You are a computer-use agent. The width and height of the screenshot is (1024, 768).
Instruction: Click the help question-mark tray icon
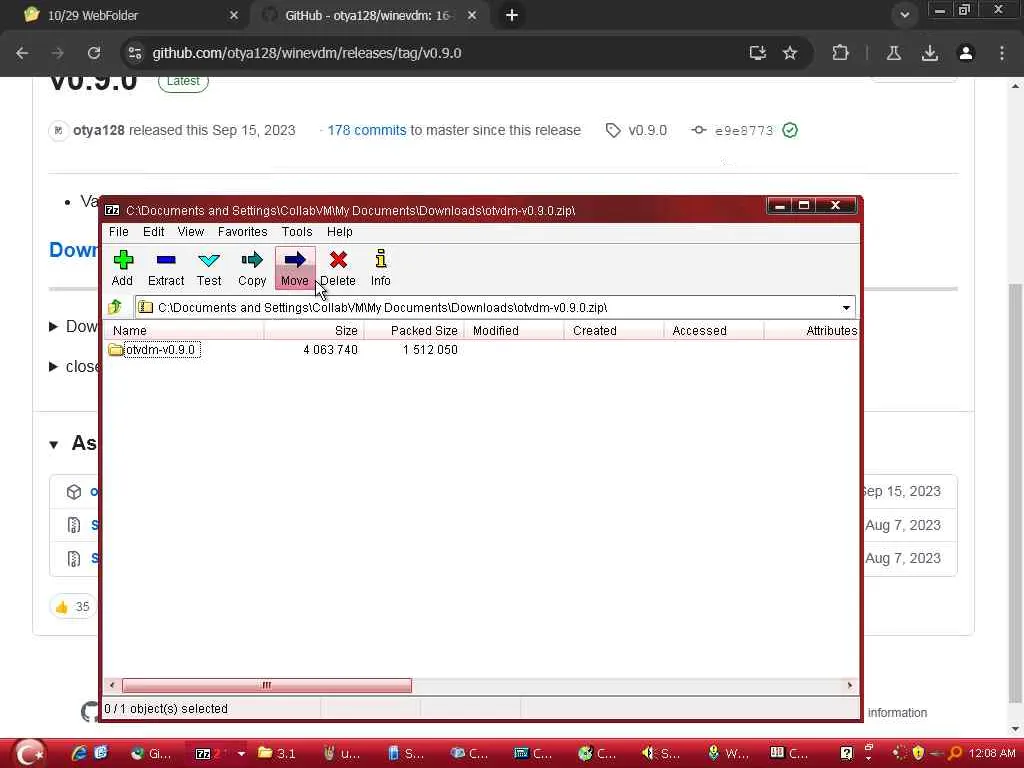(x=846, y=753)
